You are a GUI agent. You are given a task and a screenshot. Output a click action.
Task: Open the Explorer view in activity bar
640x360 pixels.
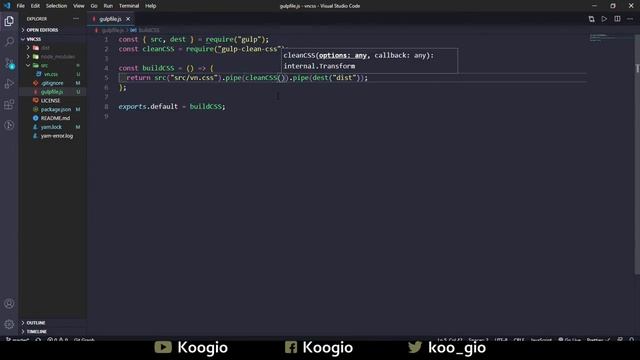pyautogui.click(x=9, y=21)
